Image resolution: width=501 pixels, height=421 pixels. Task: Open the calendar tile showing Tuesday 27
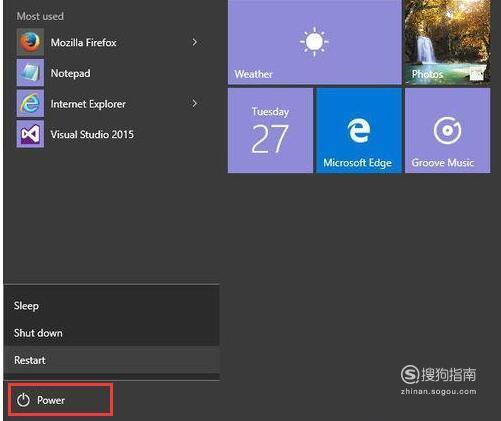coord(270,130)
